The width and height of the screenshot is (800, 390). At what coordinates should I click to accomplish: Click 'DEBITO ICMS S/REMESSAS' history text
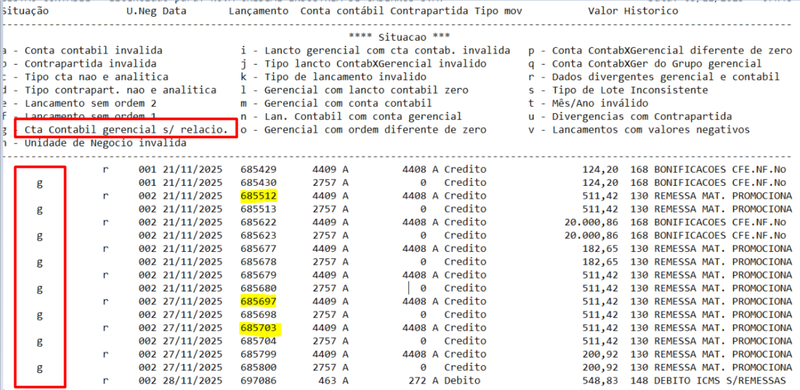(x=720, y=381)
